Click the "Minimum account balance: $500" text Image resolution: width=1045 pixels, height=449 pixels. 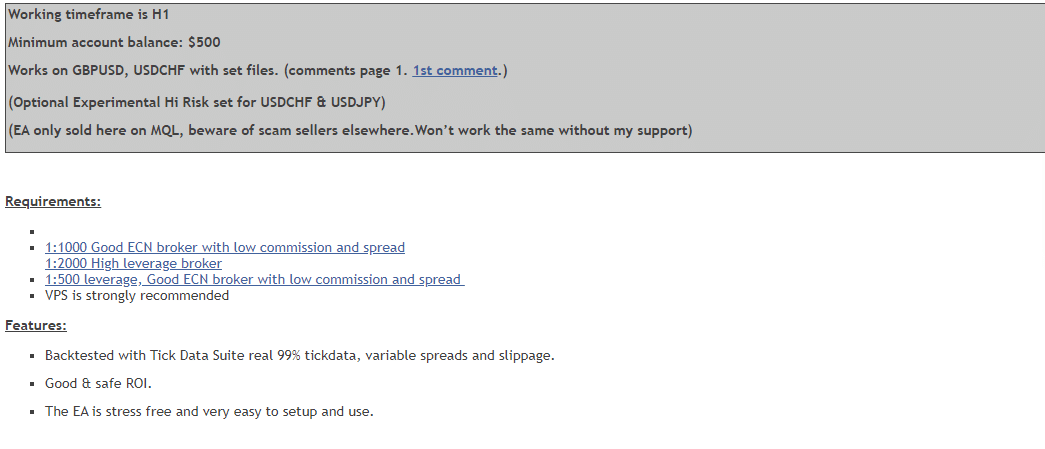point(113,42)
